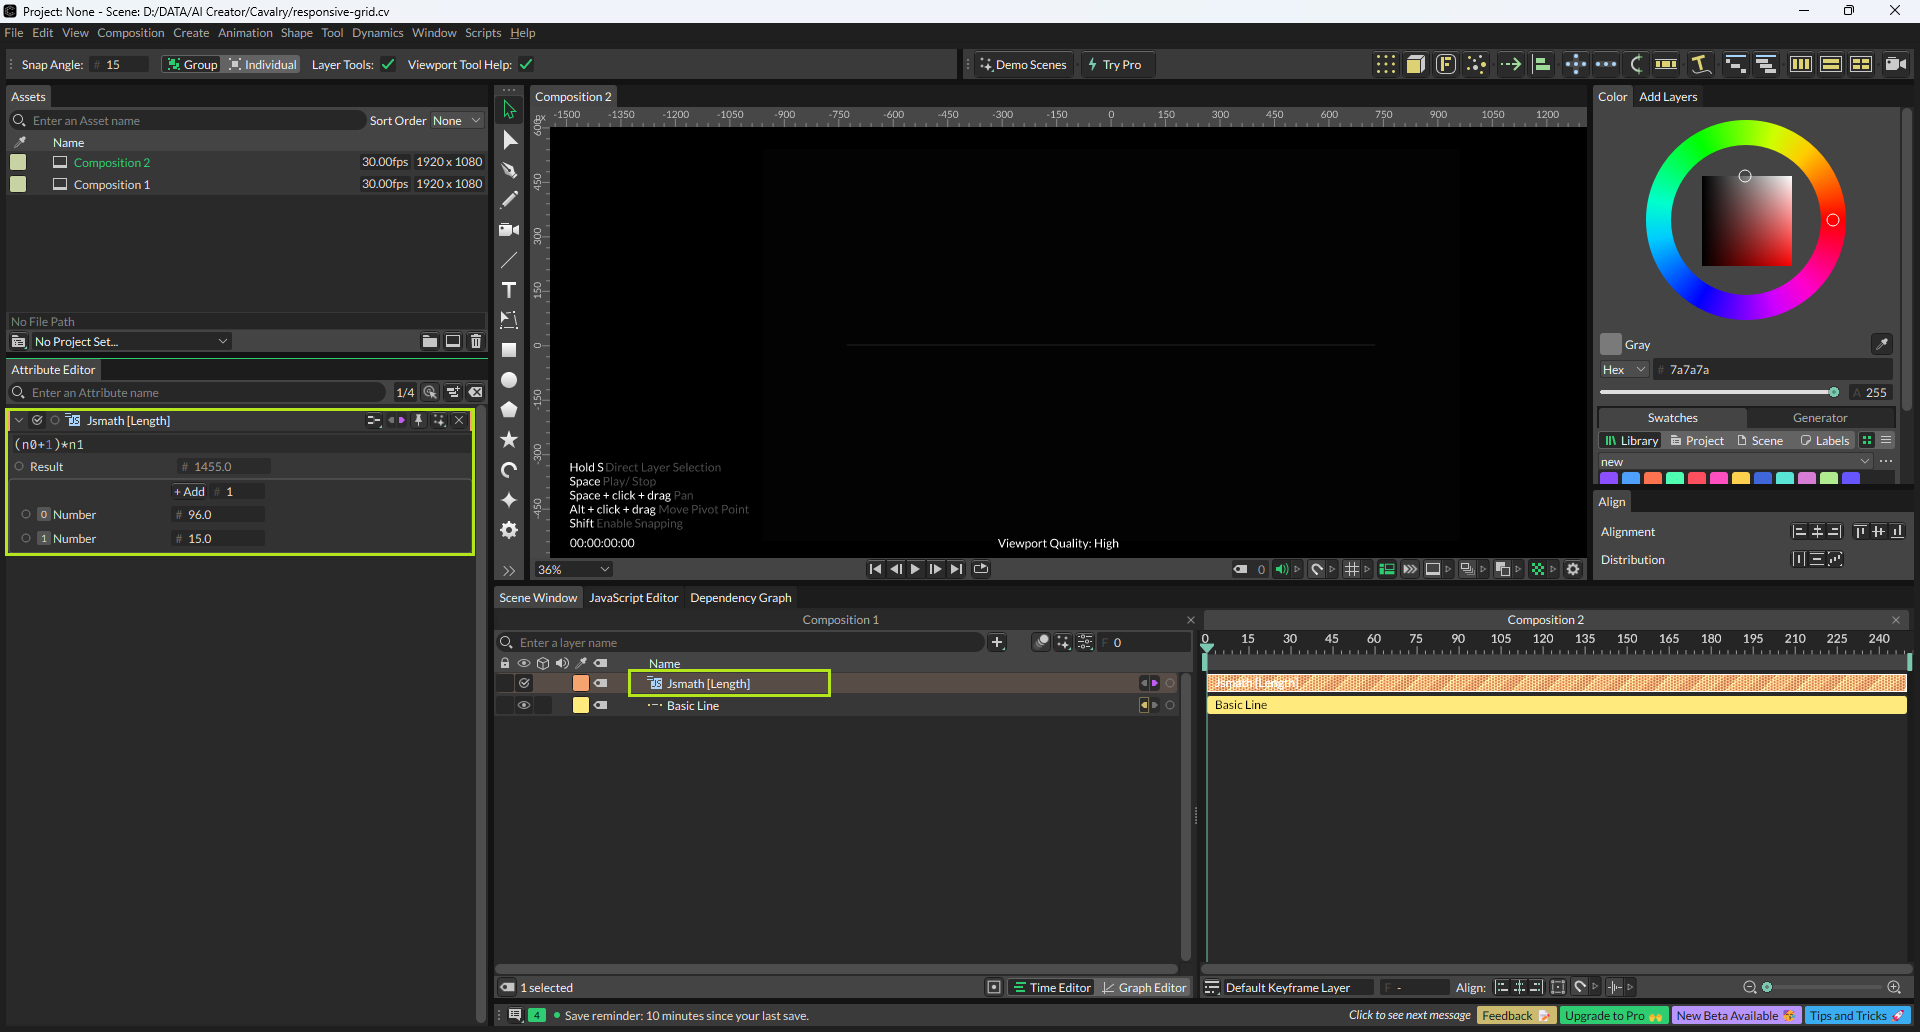Click the alpha slider handle

tap(1833, 392)
